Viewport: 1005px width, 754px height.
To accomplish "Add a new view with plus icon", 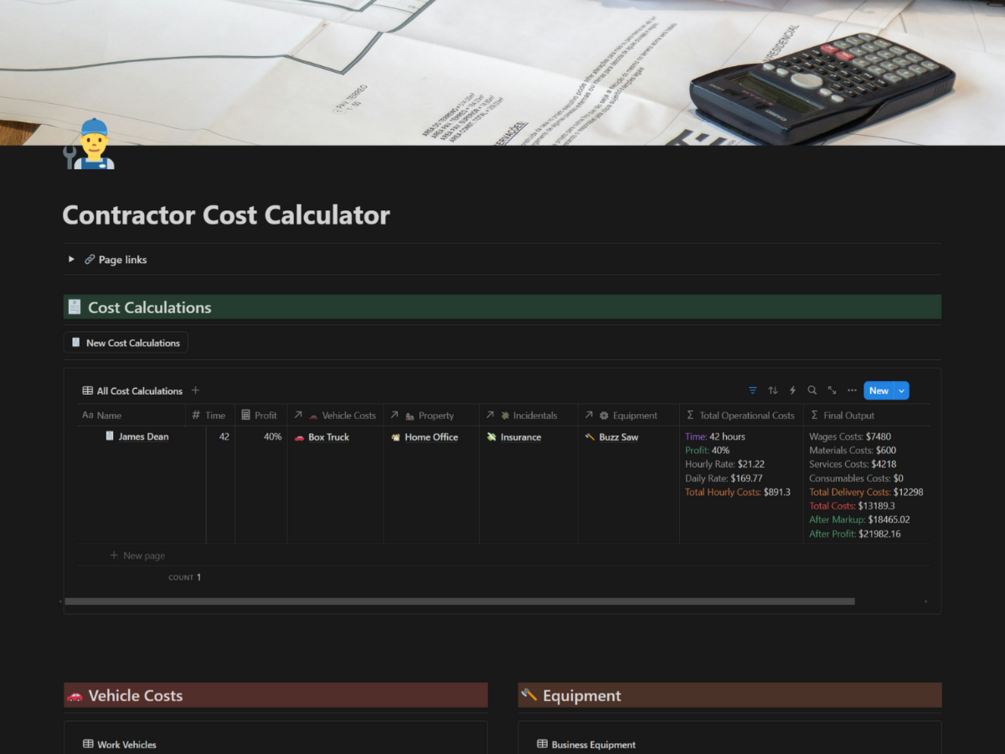I will [195, 390].
